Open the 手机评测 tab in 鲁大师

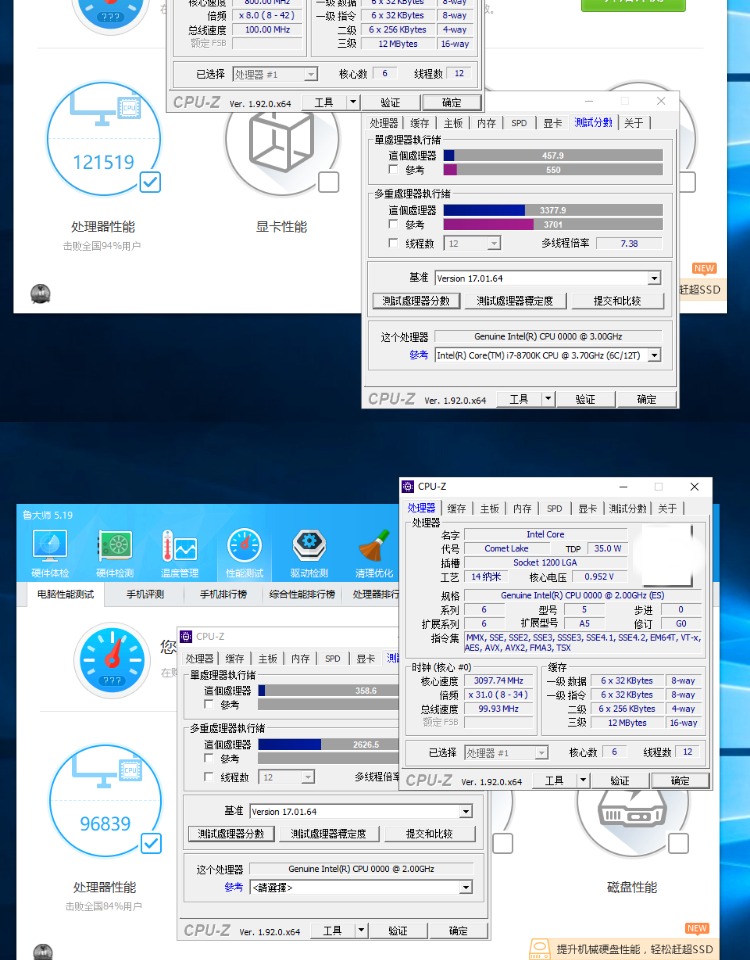(x=145, y=594)
